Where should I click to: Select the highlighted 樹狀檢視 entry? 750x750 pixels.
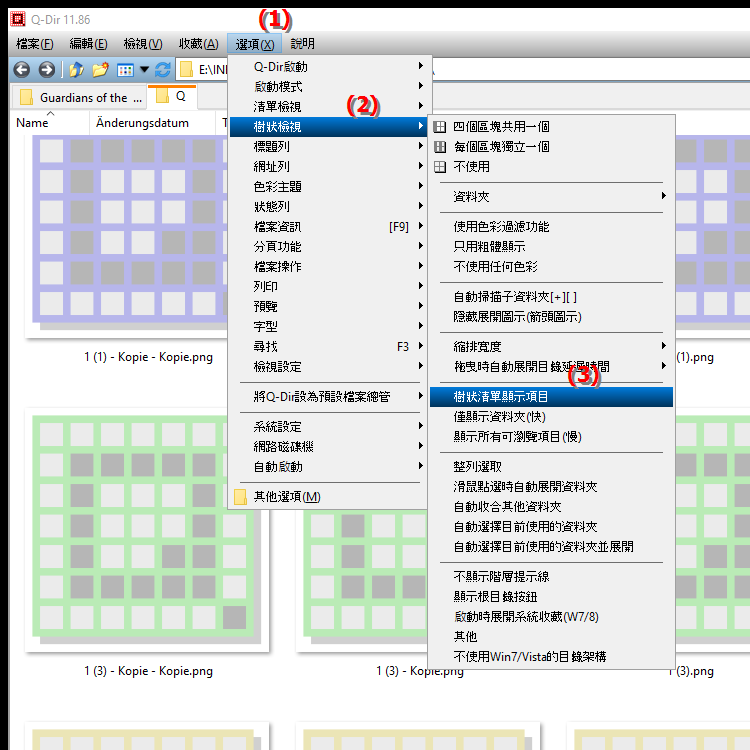coord(328,127)
